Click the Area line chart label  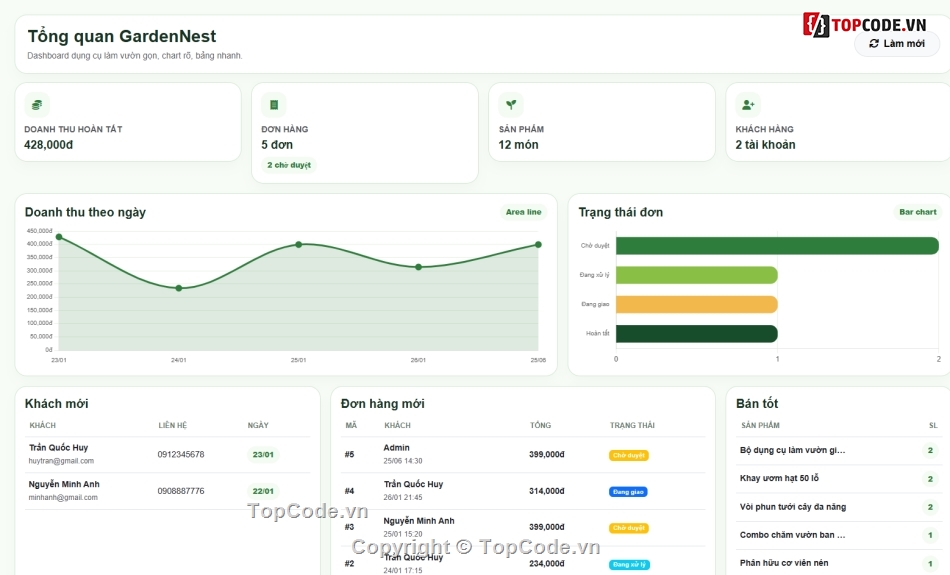click(523, 212)
